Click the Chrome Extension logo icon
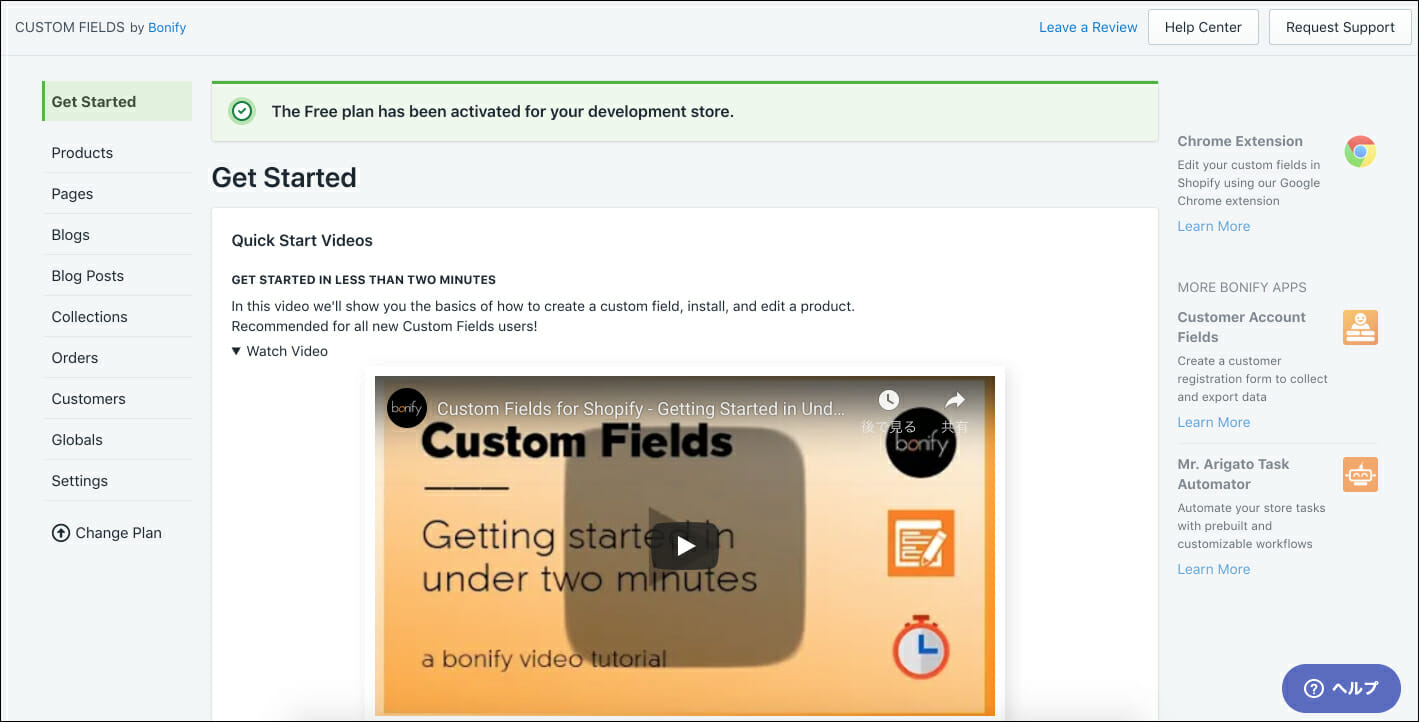 tap(1360, 152)
